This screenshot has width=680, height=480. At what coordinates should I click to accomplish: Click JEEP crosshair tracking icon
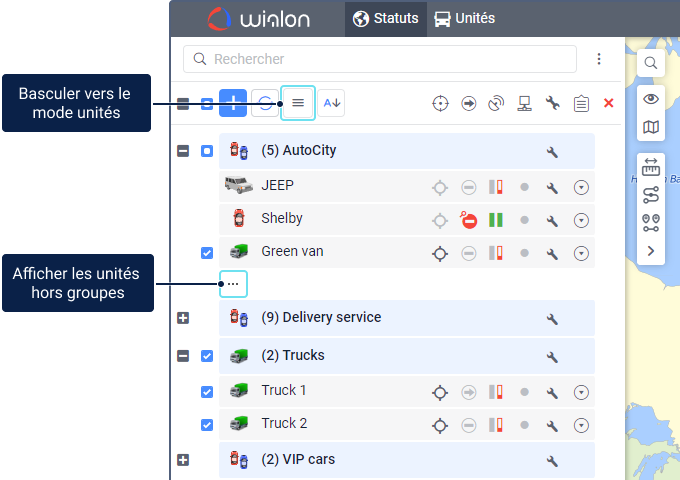click(440, 188)
